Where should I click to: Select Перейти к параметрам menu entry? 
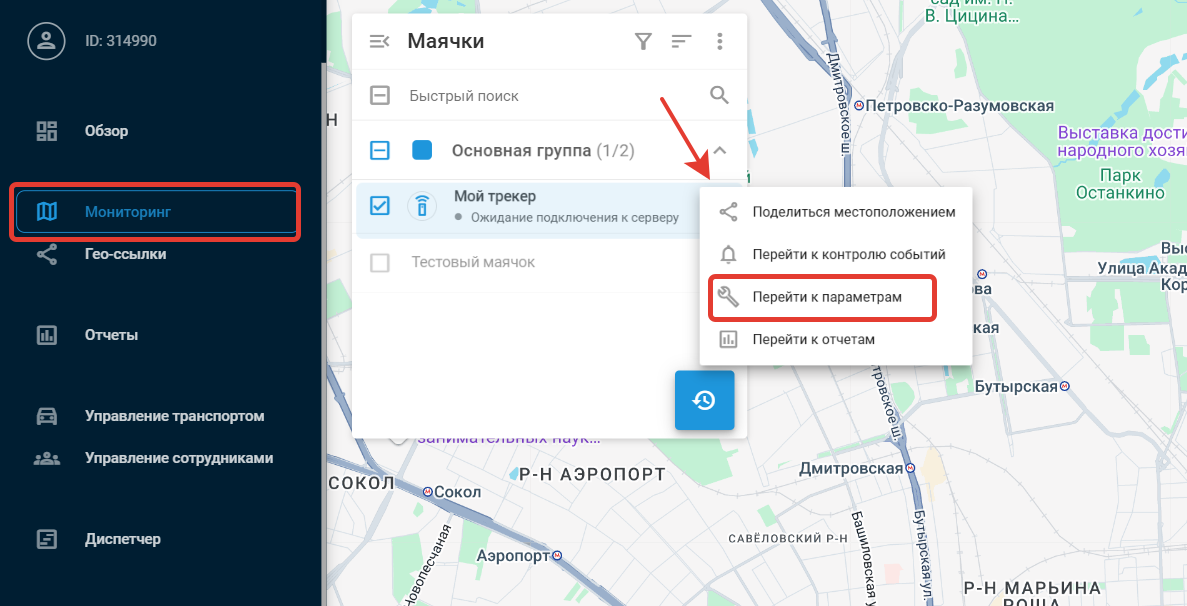(x=826, y=298)
